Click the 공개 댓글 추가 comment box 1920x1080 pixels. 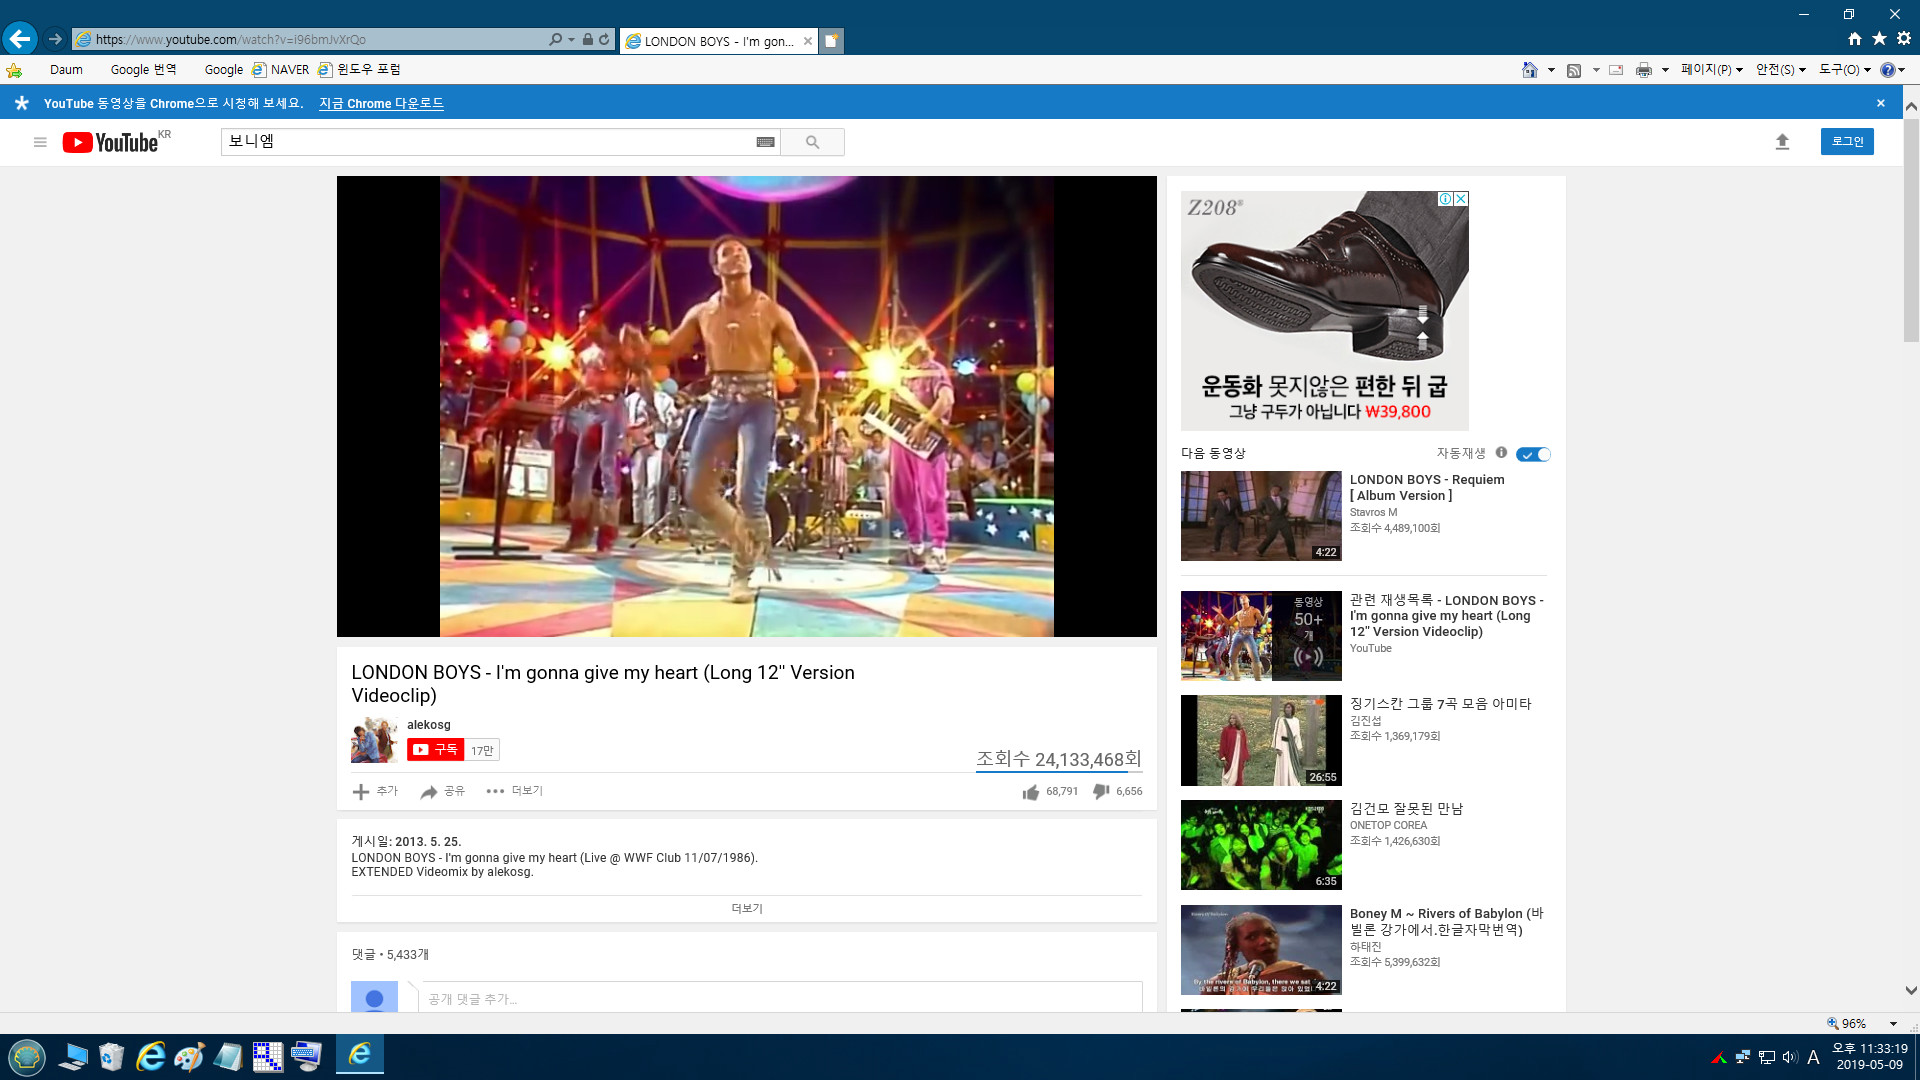780,998
